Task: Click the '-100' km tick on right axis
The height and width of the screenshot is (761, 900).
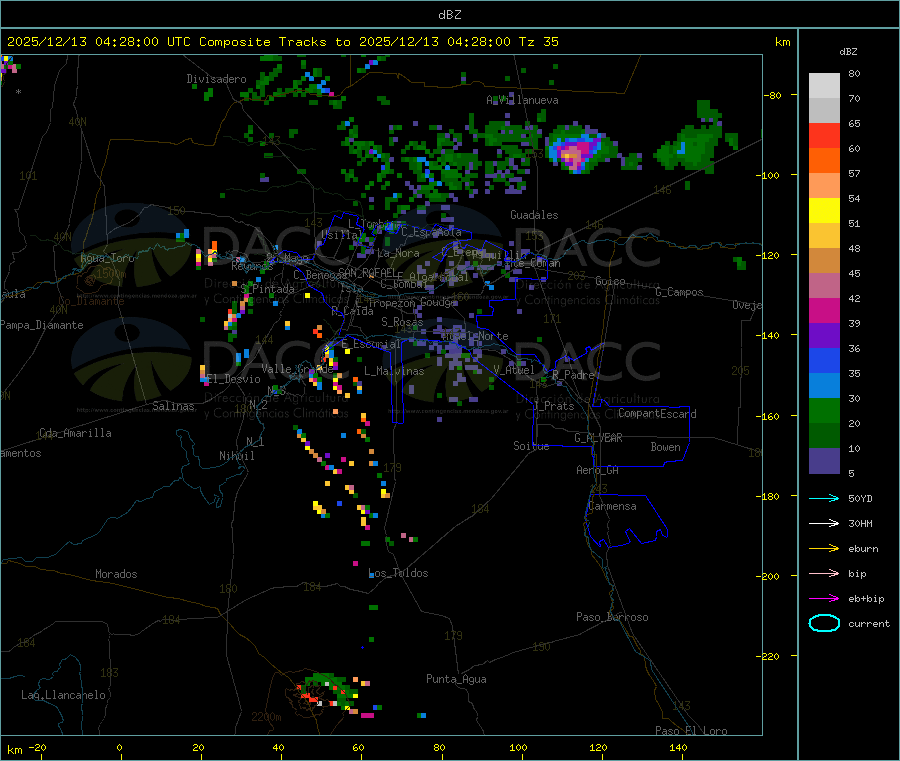Action: point(770,175)
